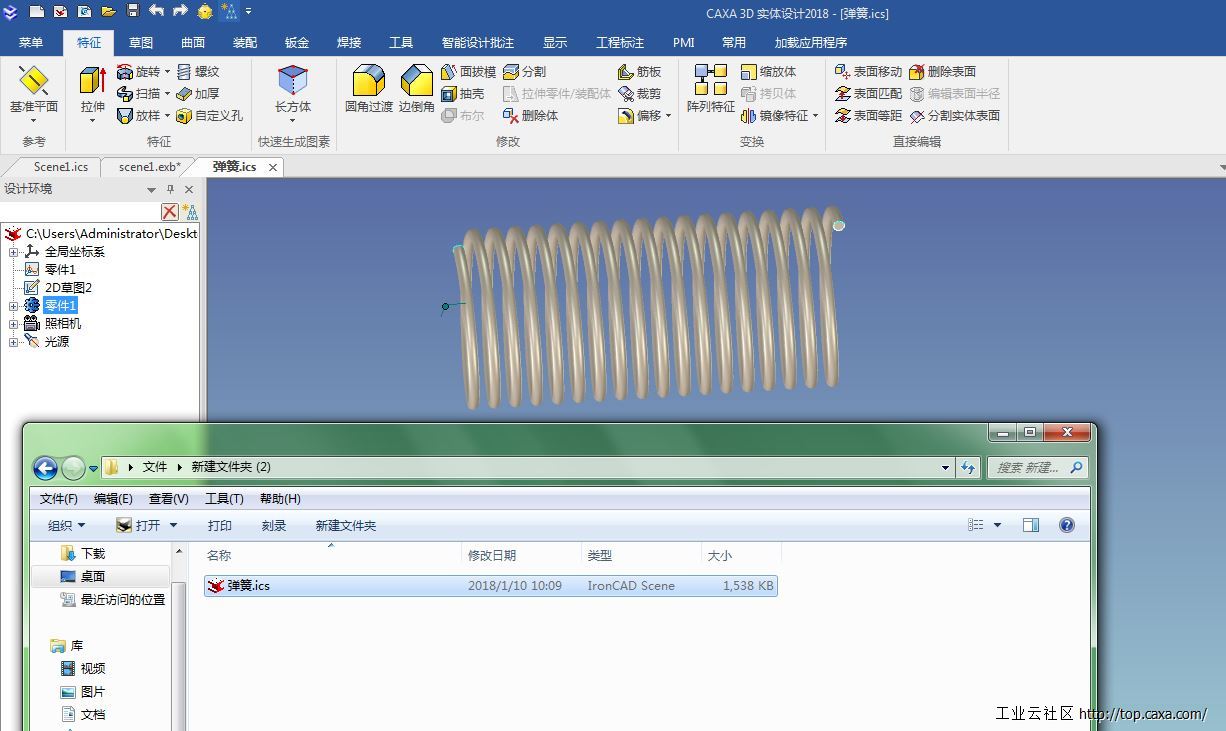Click the Back button in Explorer window

pos(45,467)
